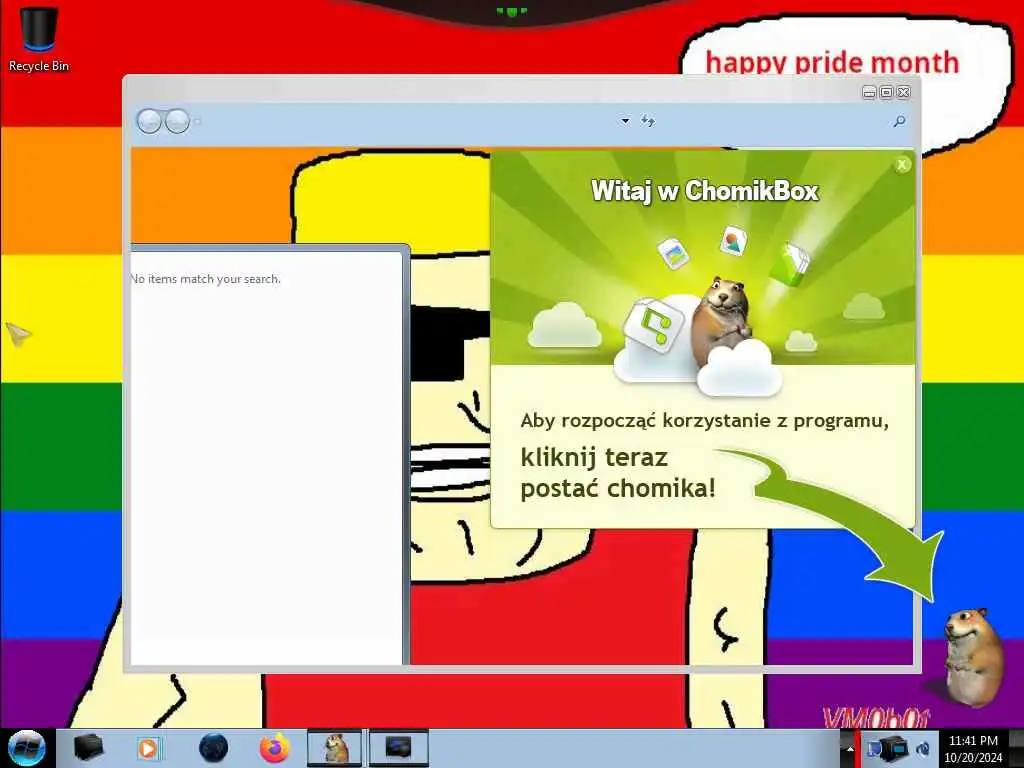1024x768 pixels.
Task: Expand the address bar history dropdown arrow
Action: coord(625,121)
